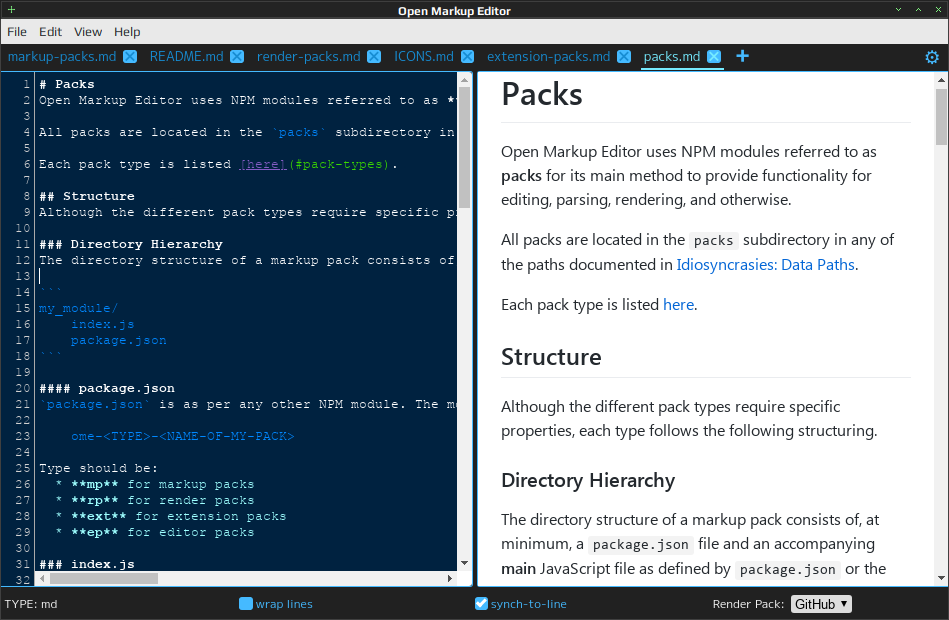Image resolution: width=949 pixels, height=620 pixels.
Task: Click the '## Structure' line in editor
Action: 87,196
